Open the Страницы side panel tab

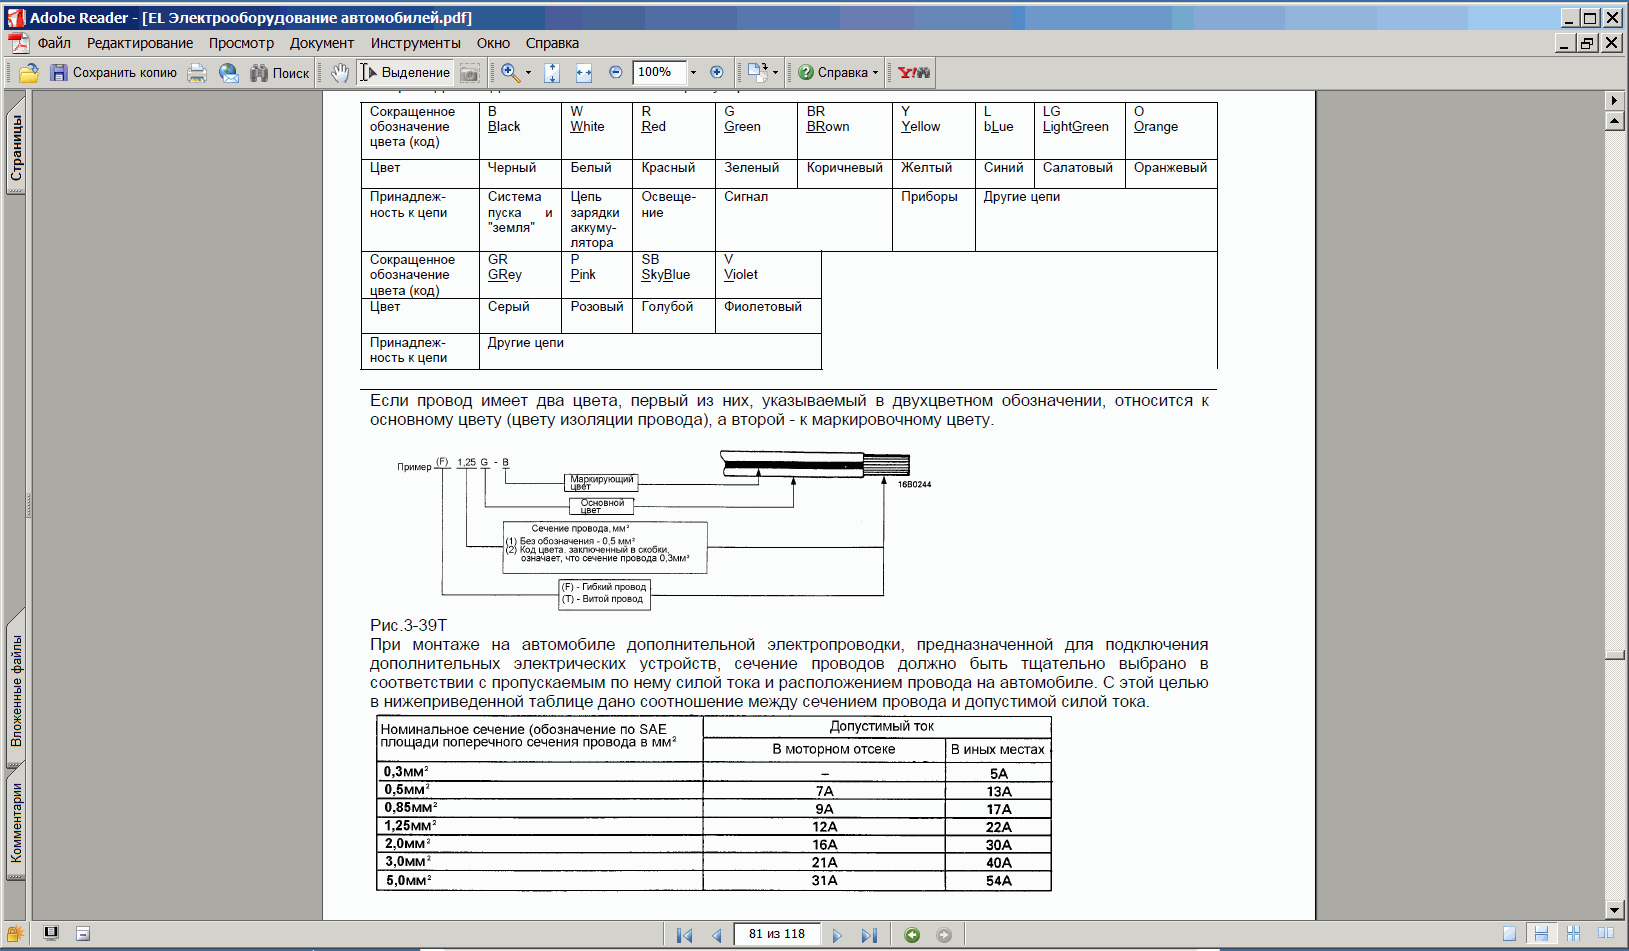(x=16, y=147)
